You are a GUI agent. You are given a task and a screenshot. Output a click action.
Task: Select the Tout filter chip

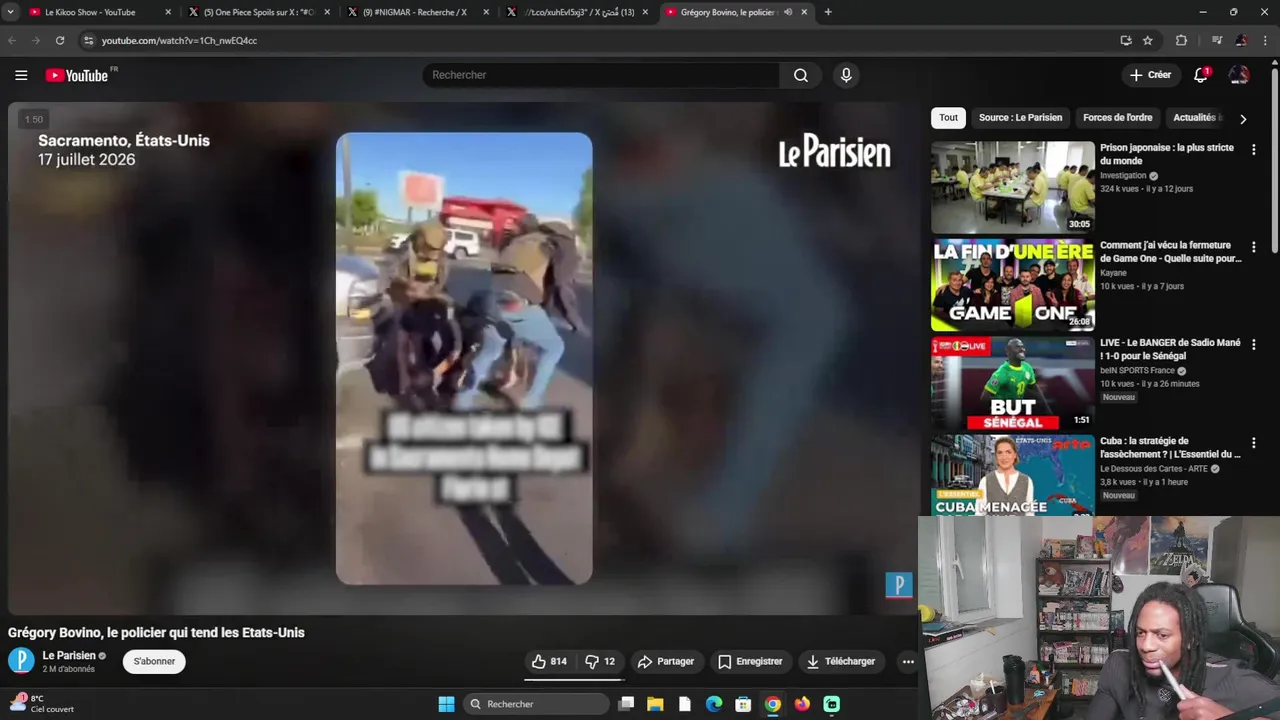(x=948, y=118)
